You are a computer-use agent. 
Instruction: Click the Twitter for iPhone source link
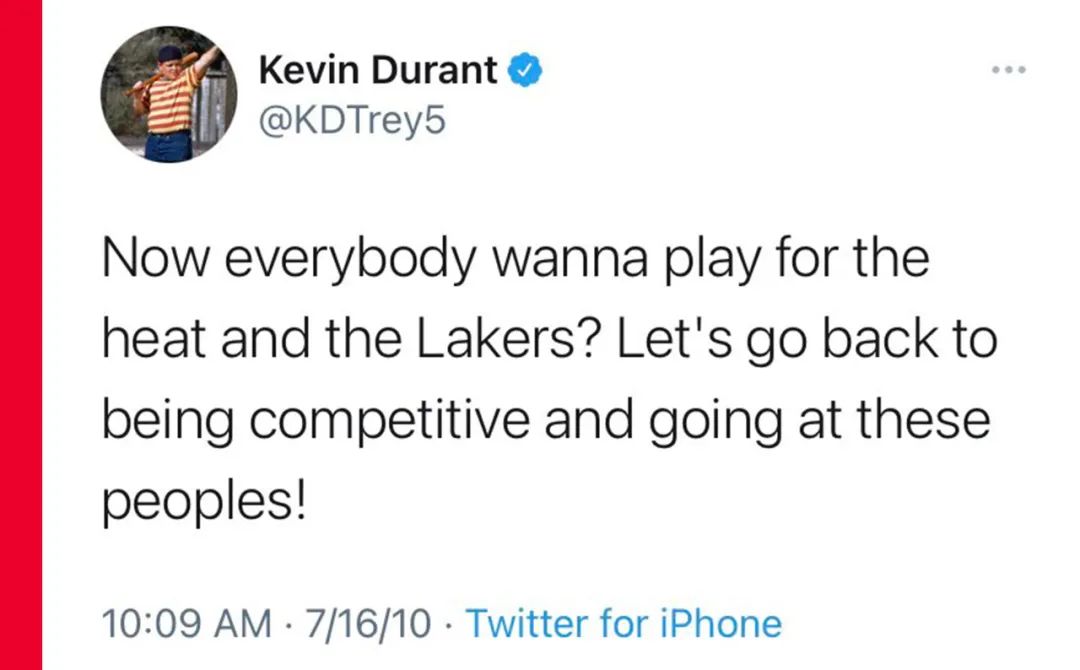coord(624,623)
